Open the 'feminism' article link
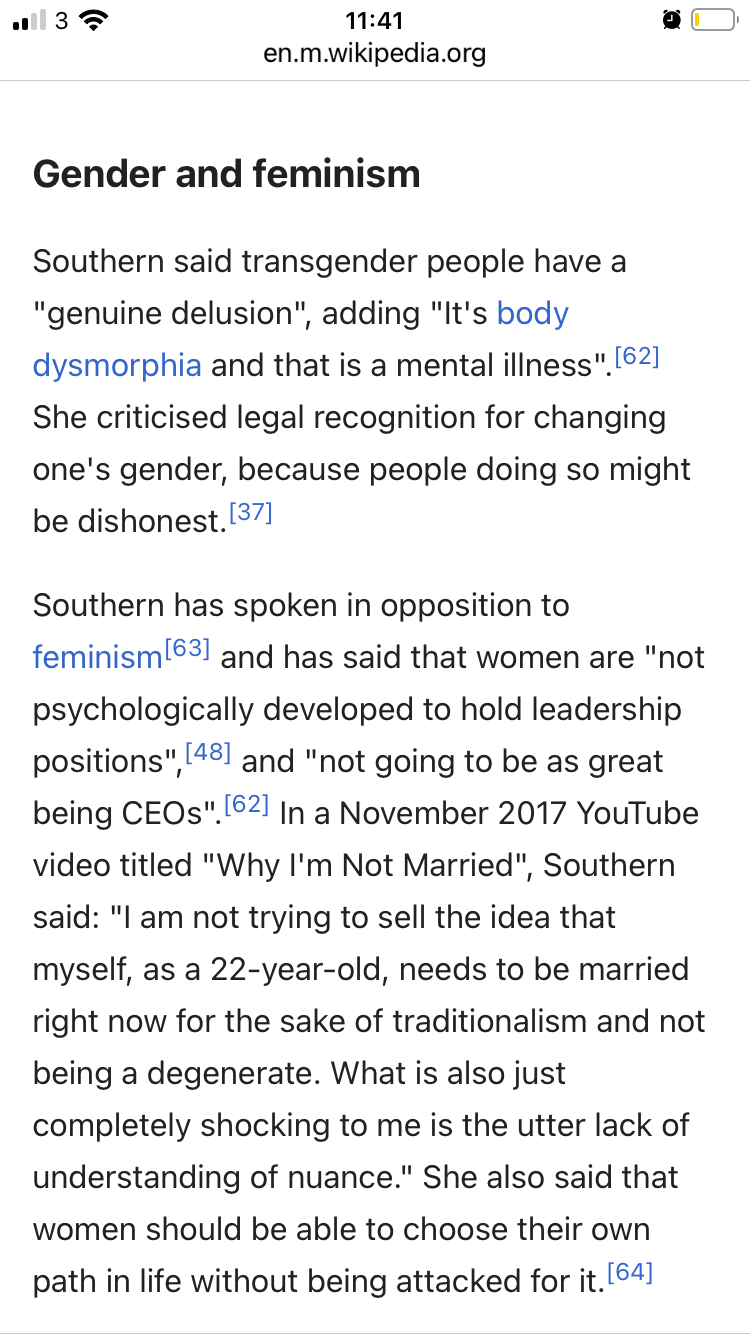Viewport: 750px width, 1334px height. pos(97,657)
